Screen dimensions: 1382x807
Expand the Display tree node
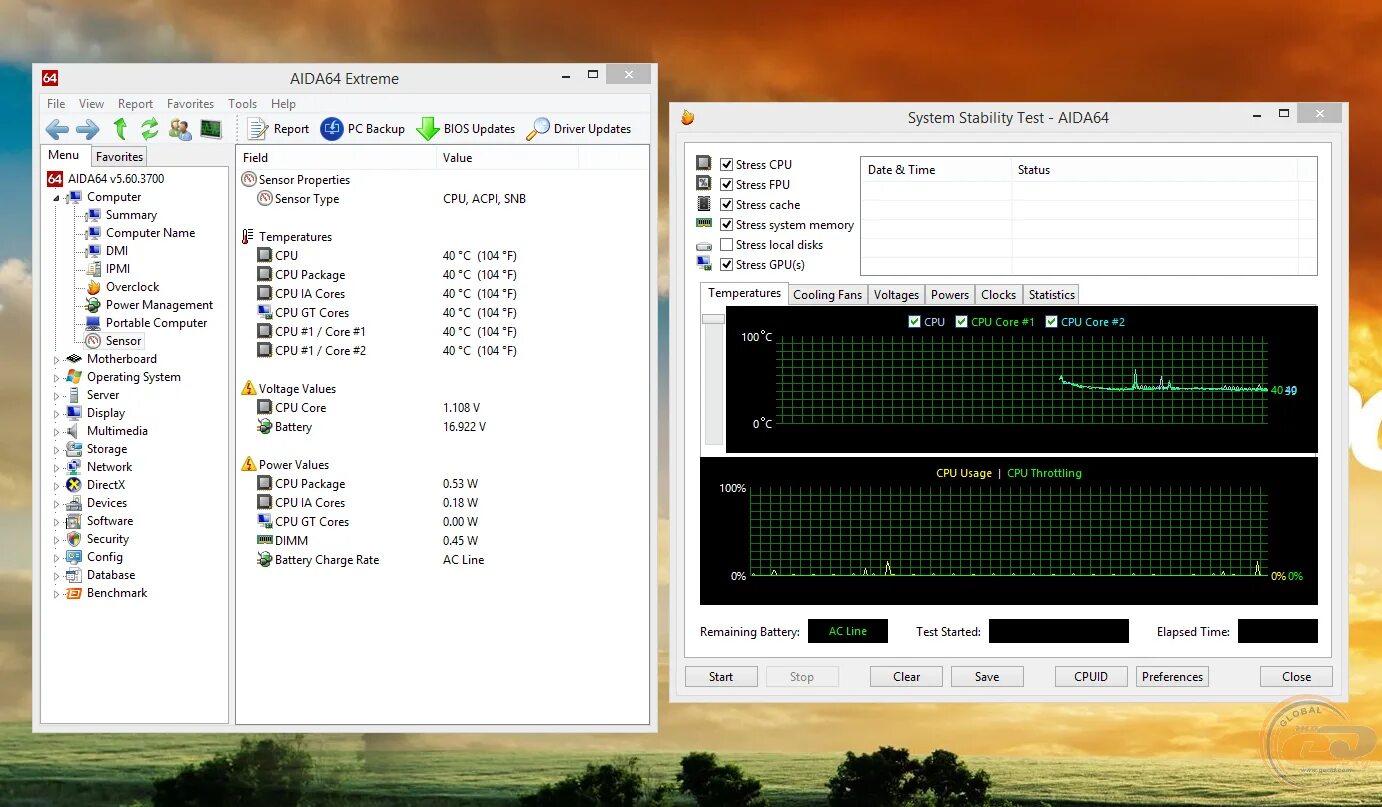pos(56,414)
